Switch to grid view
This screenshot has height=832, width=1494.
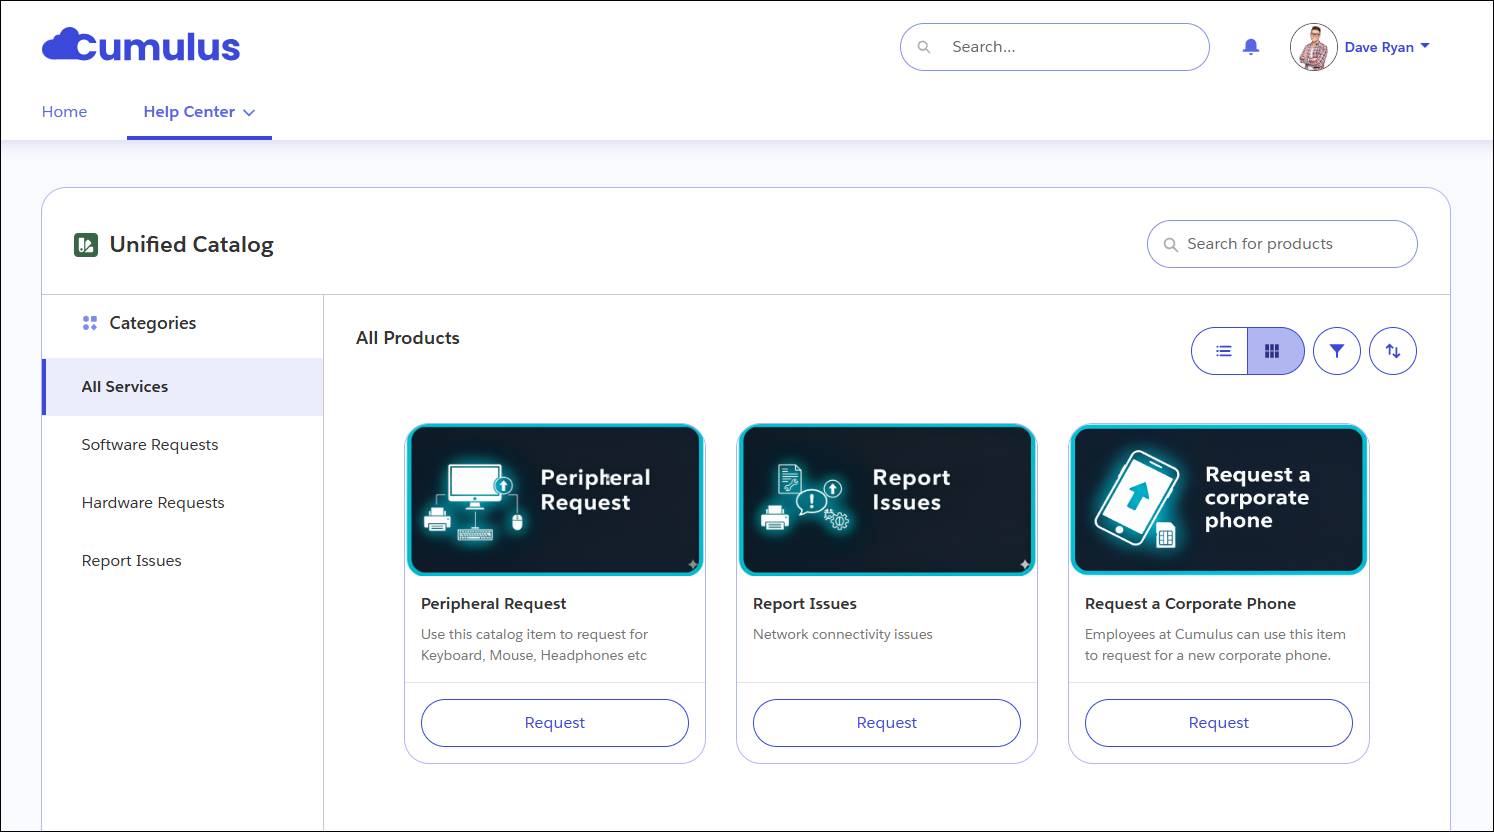(x=1275, y=351)
